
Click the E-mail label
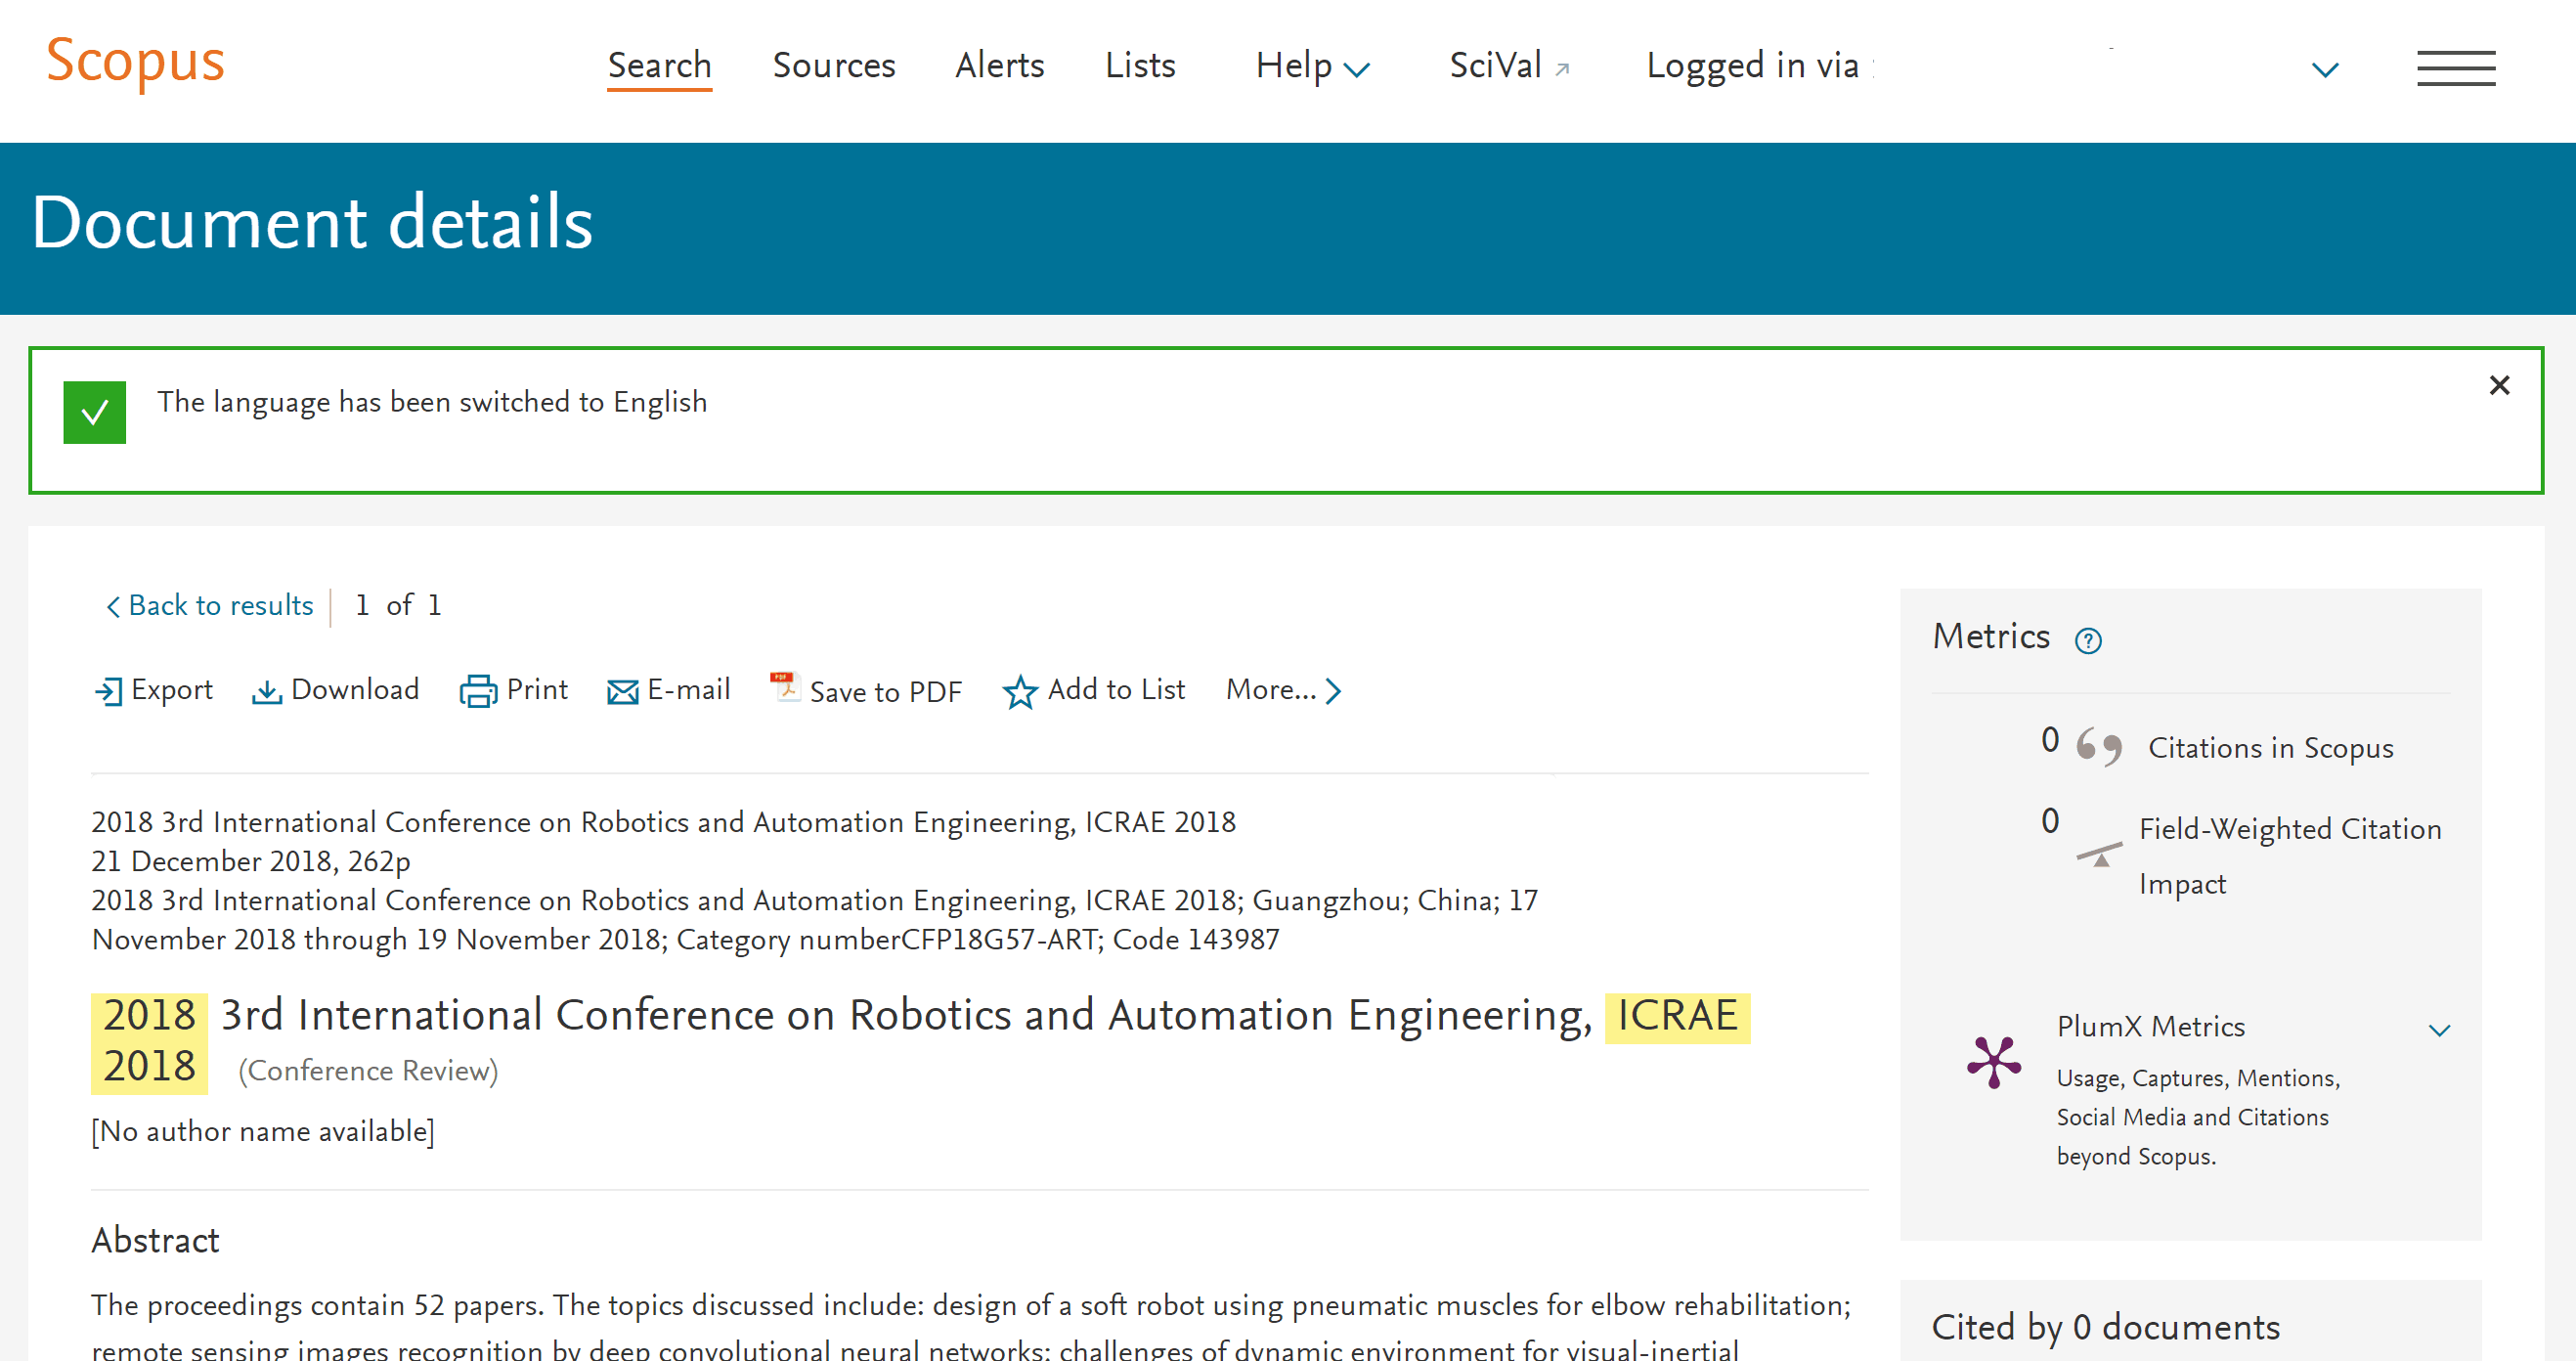click(x=689, y=689)
